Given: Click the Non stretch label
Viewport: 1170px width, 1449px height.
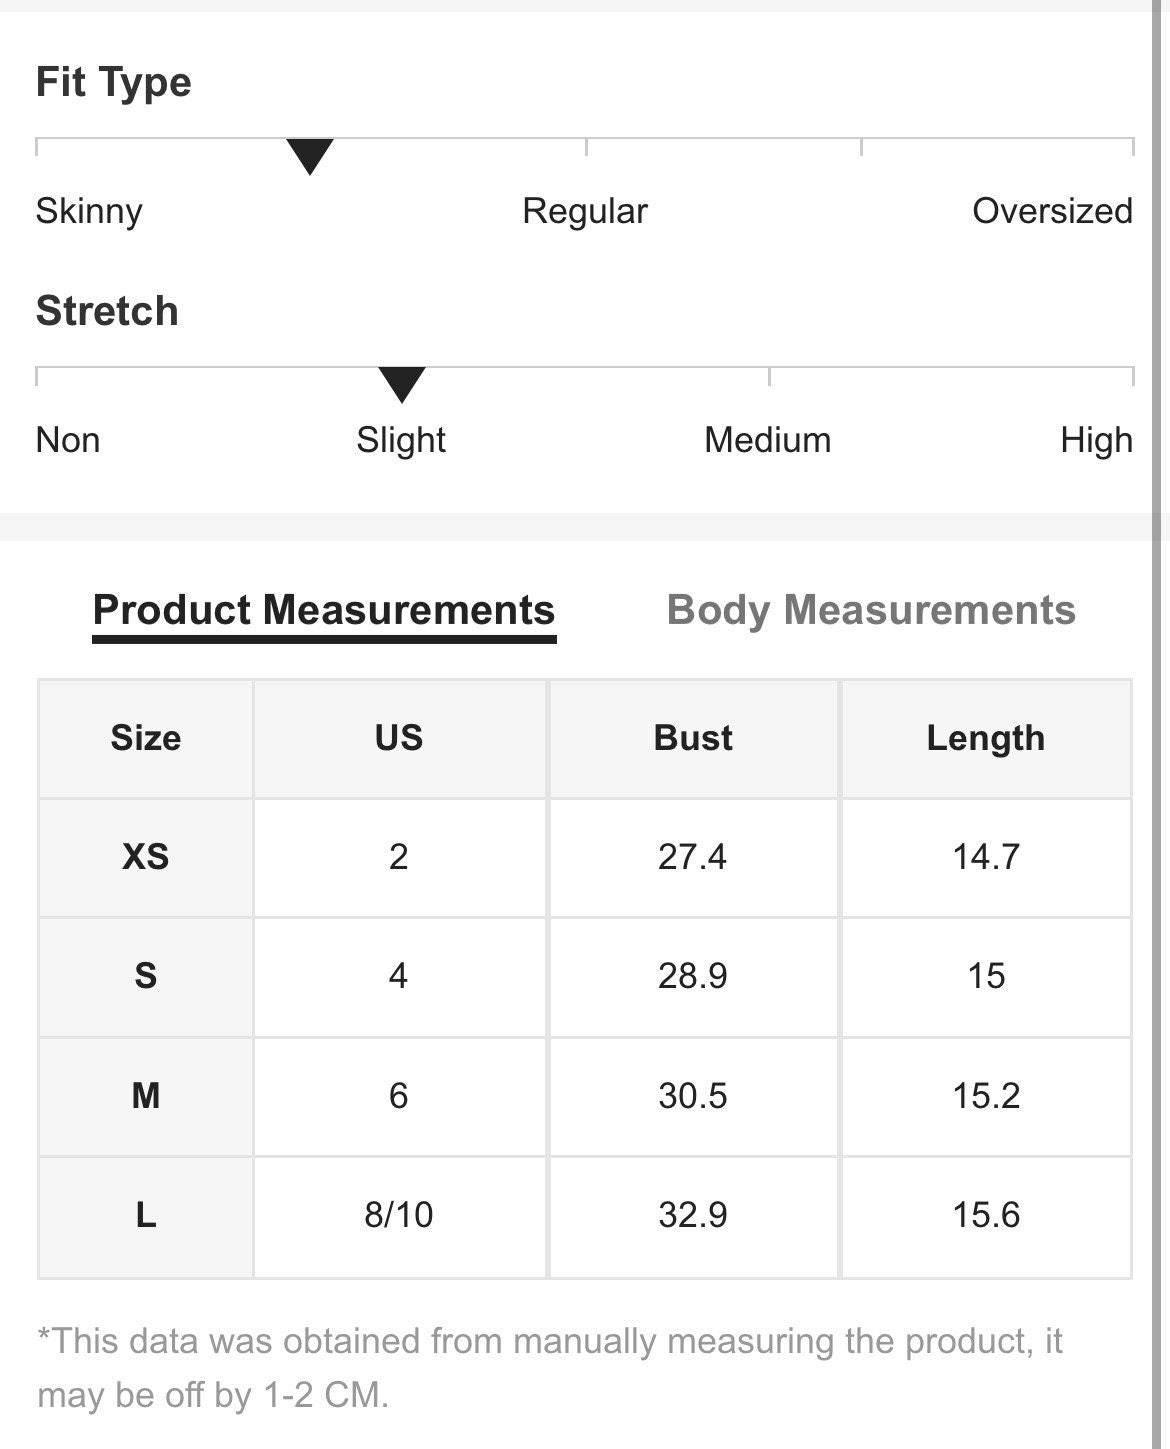Looking at the screenshot, I should point(68,440).
